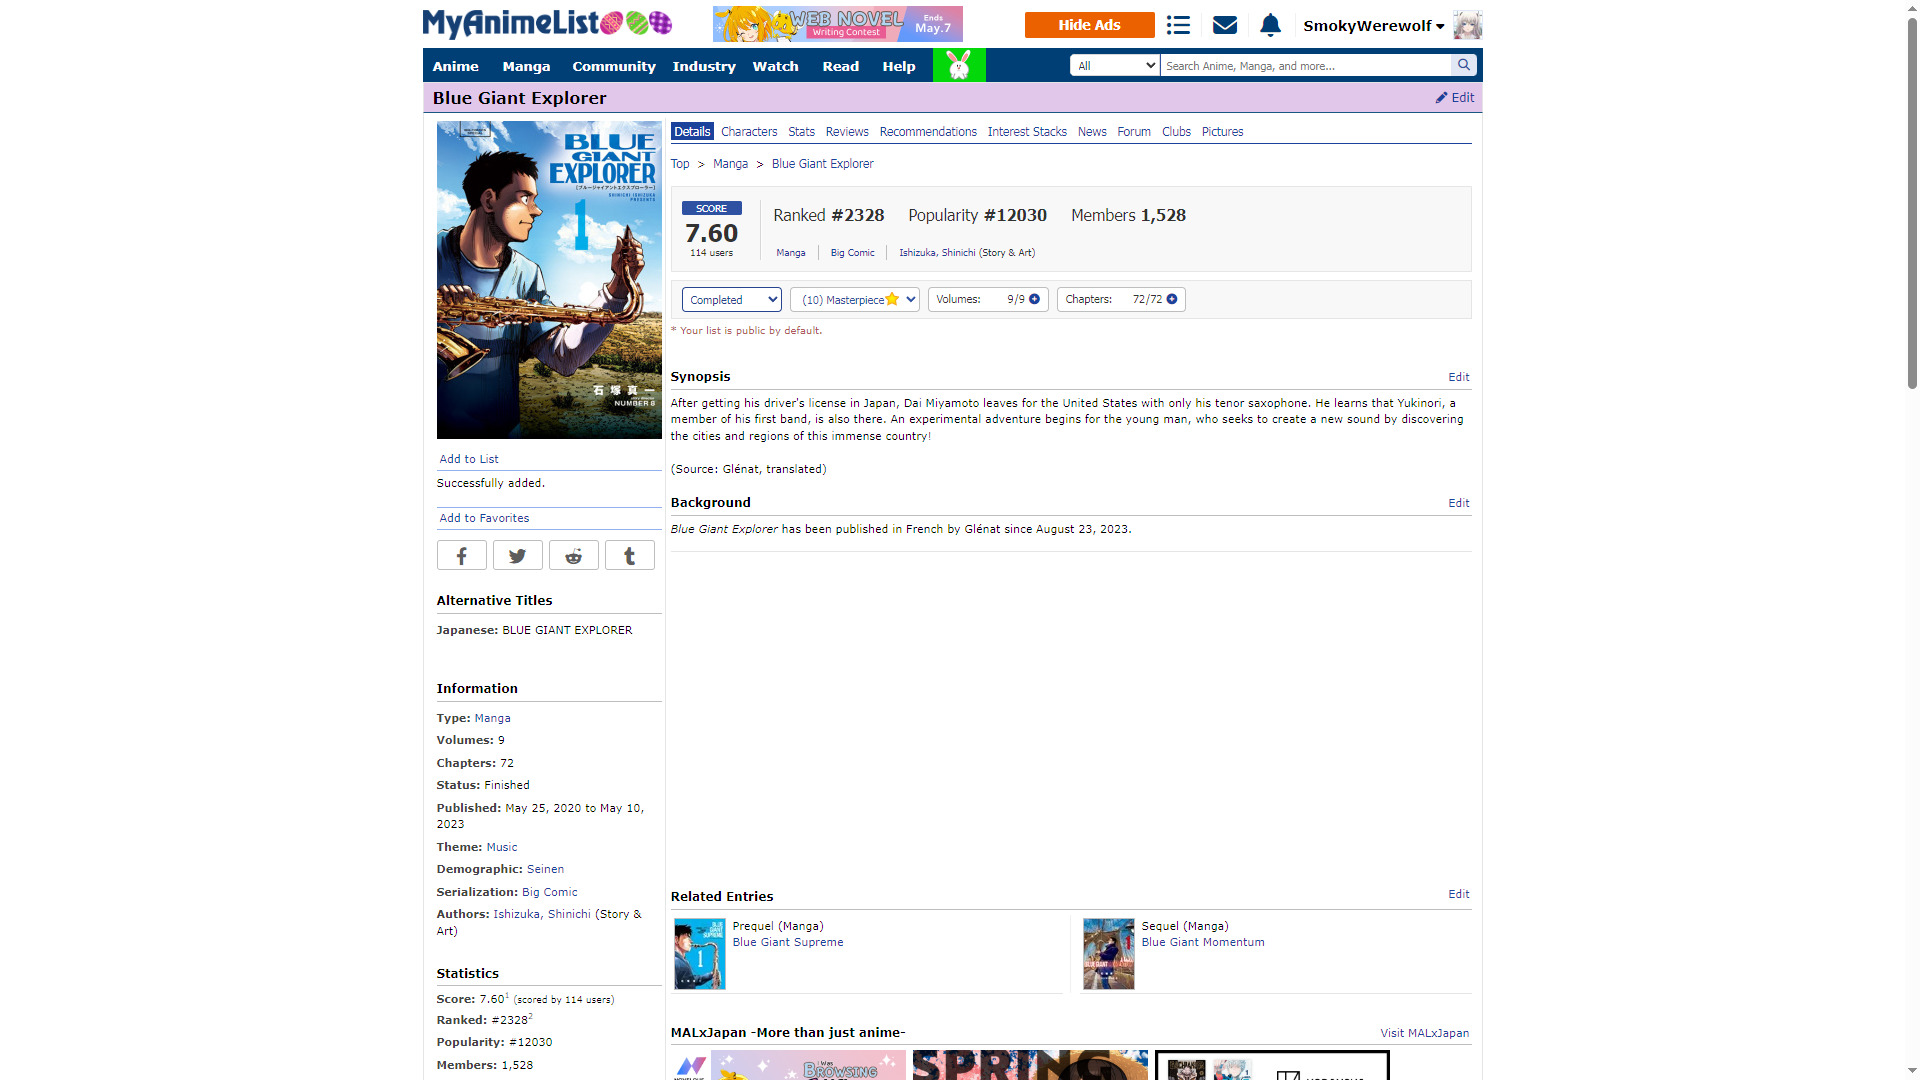Click the search magnifier button

tap(1464, 65)
